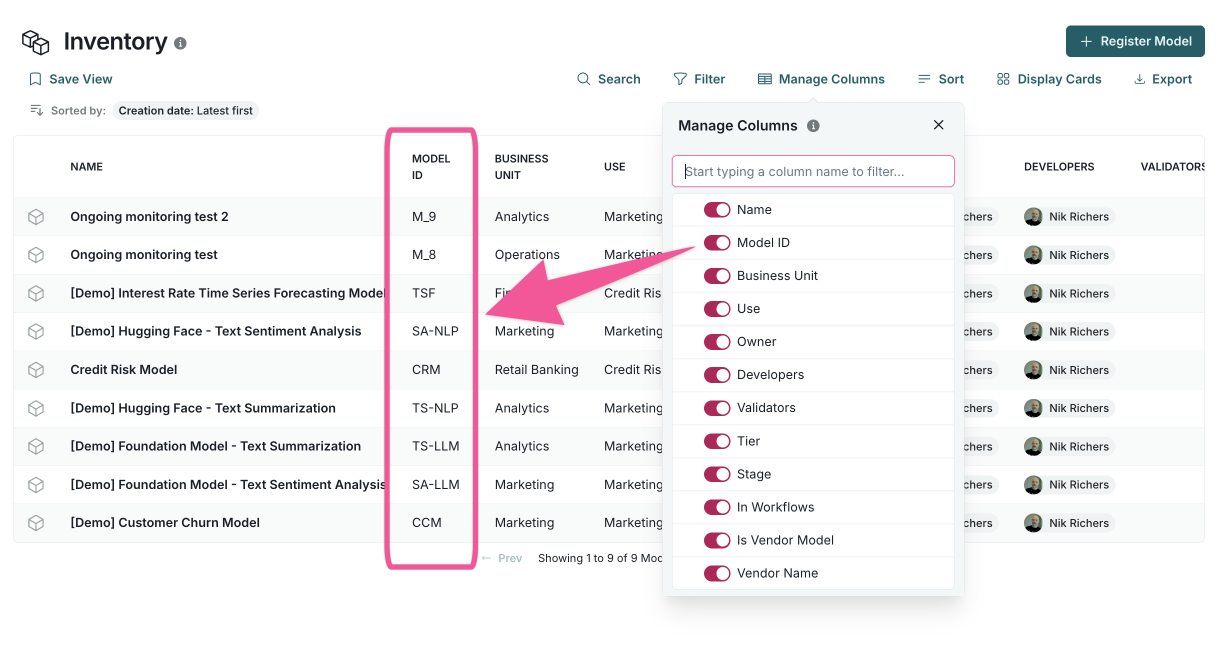Activate the Sort icon
This screenshot has width=1223, height=645.
click(x=925, y=79)
